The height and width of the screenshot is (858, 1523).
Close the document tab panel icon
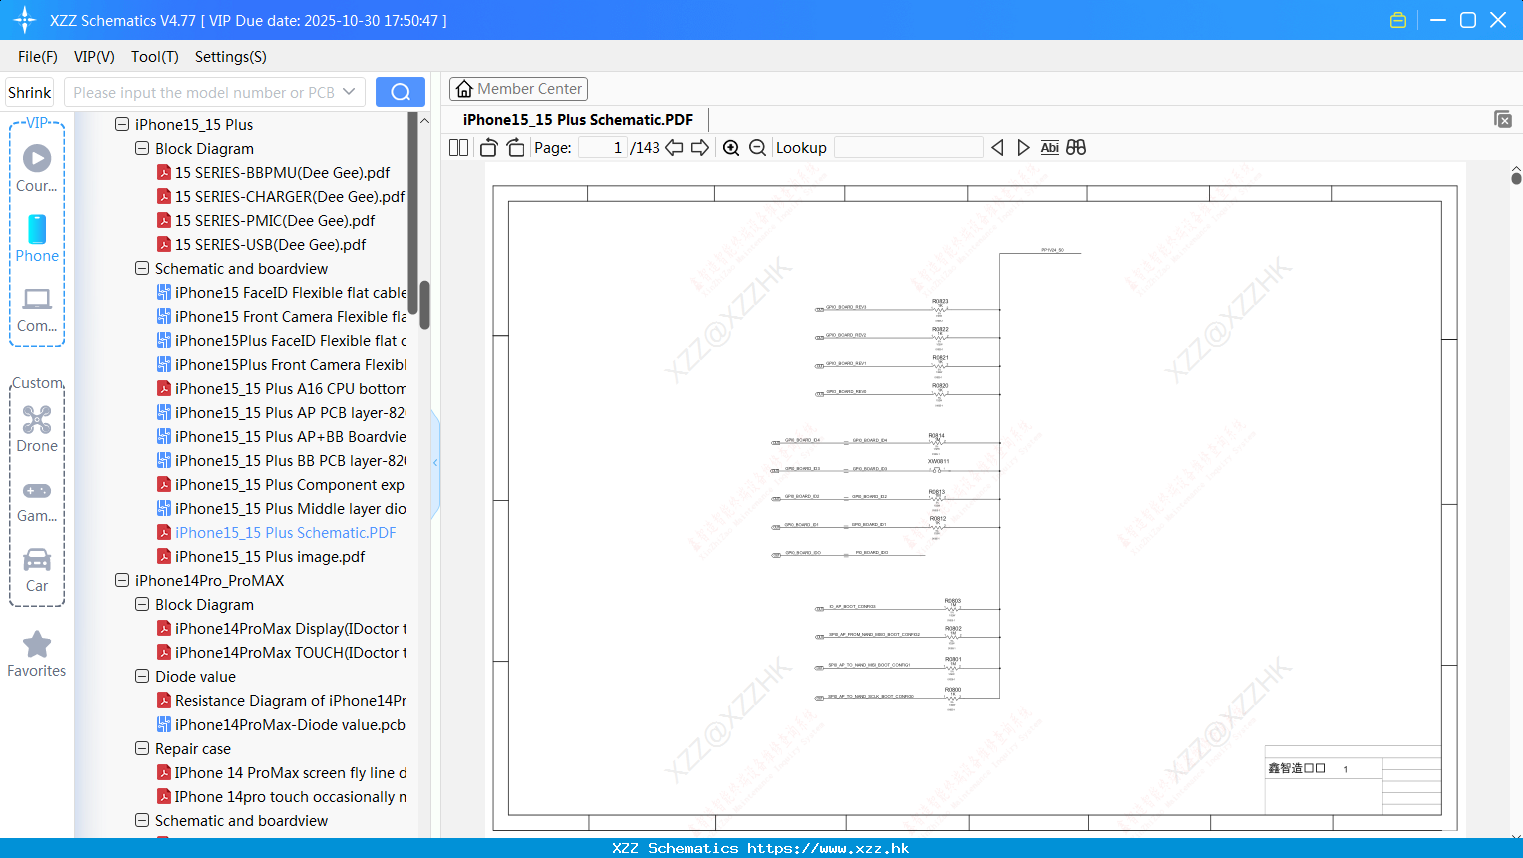point(1503,119)
